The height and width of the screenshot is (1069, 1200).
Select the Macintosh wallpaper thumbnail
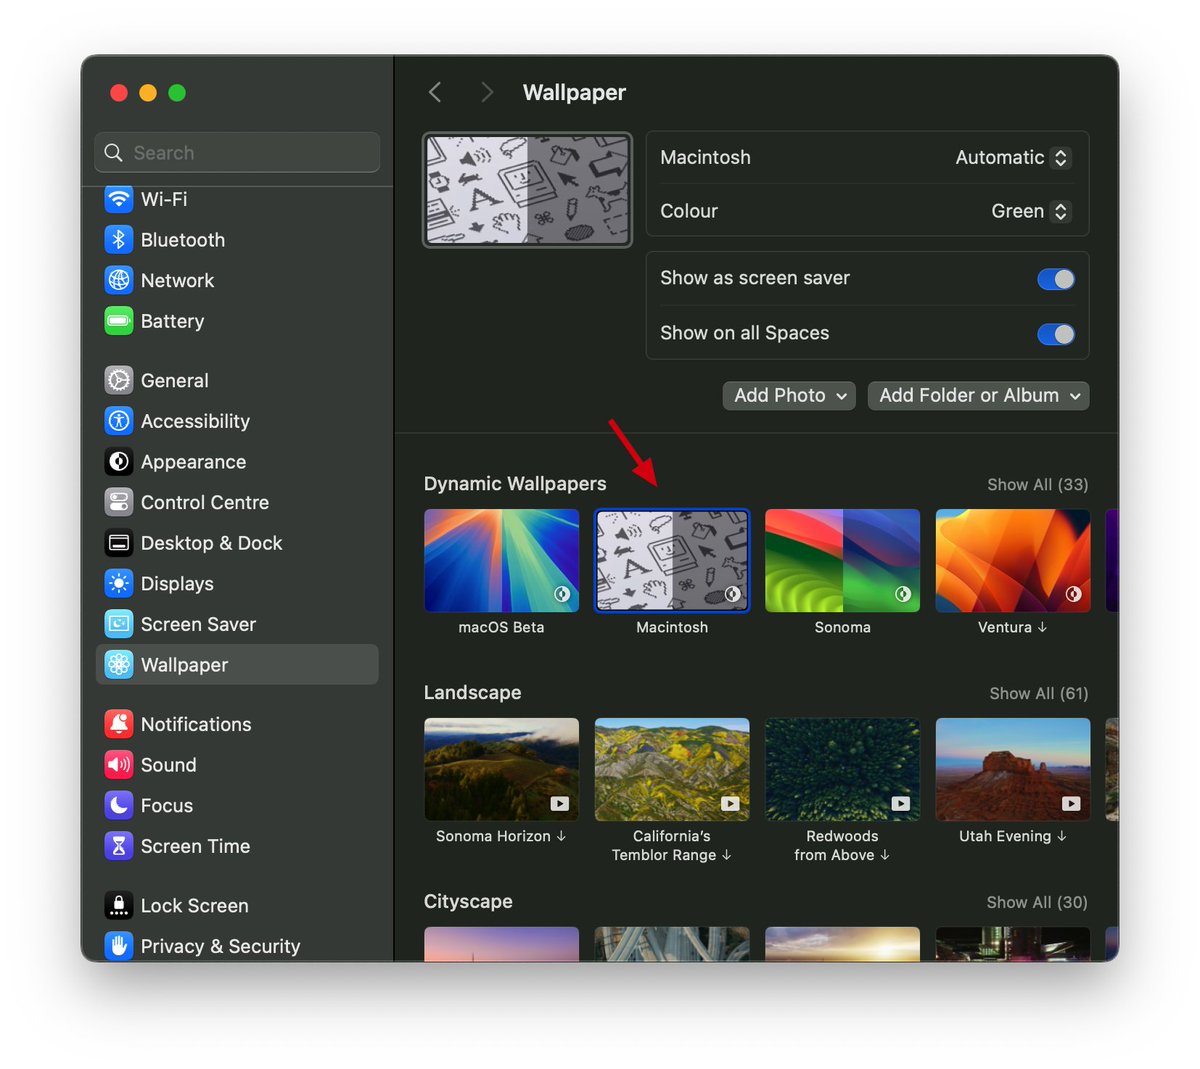click(672, 561)
